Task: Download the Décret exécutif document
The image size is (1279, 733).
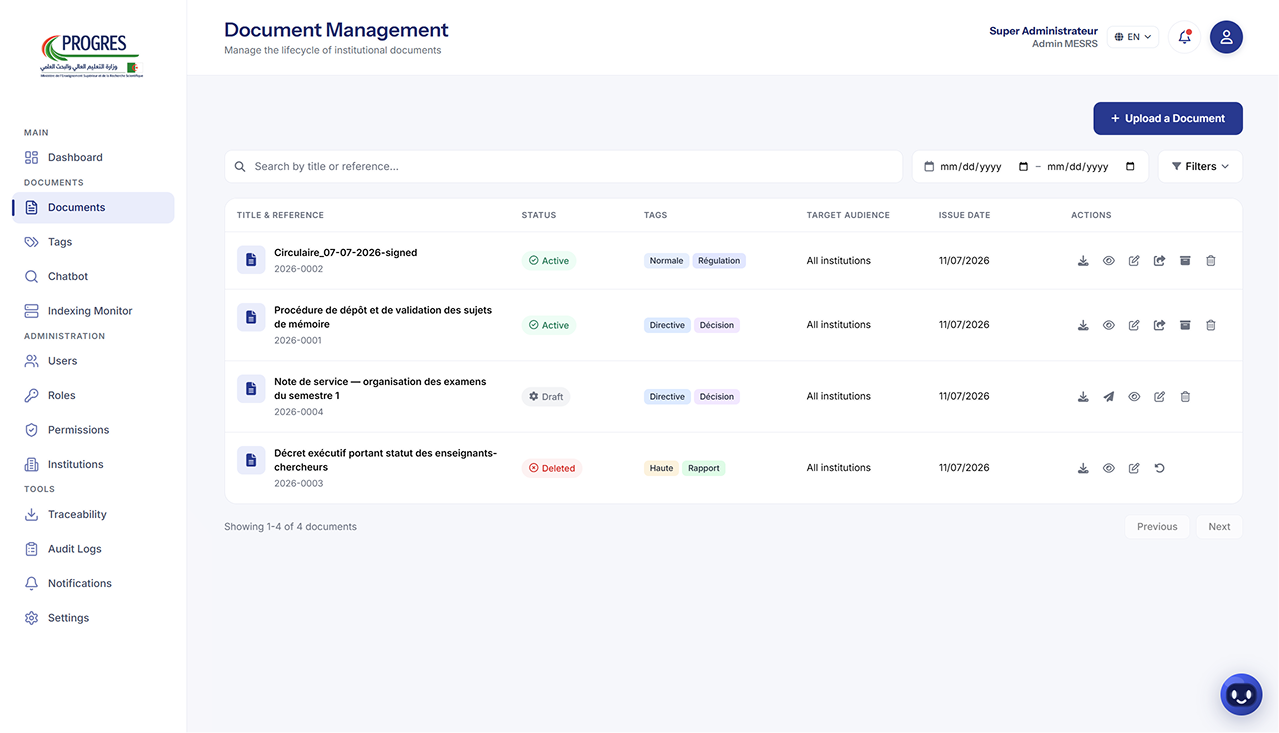Action: click(1083, 468)
